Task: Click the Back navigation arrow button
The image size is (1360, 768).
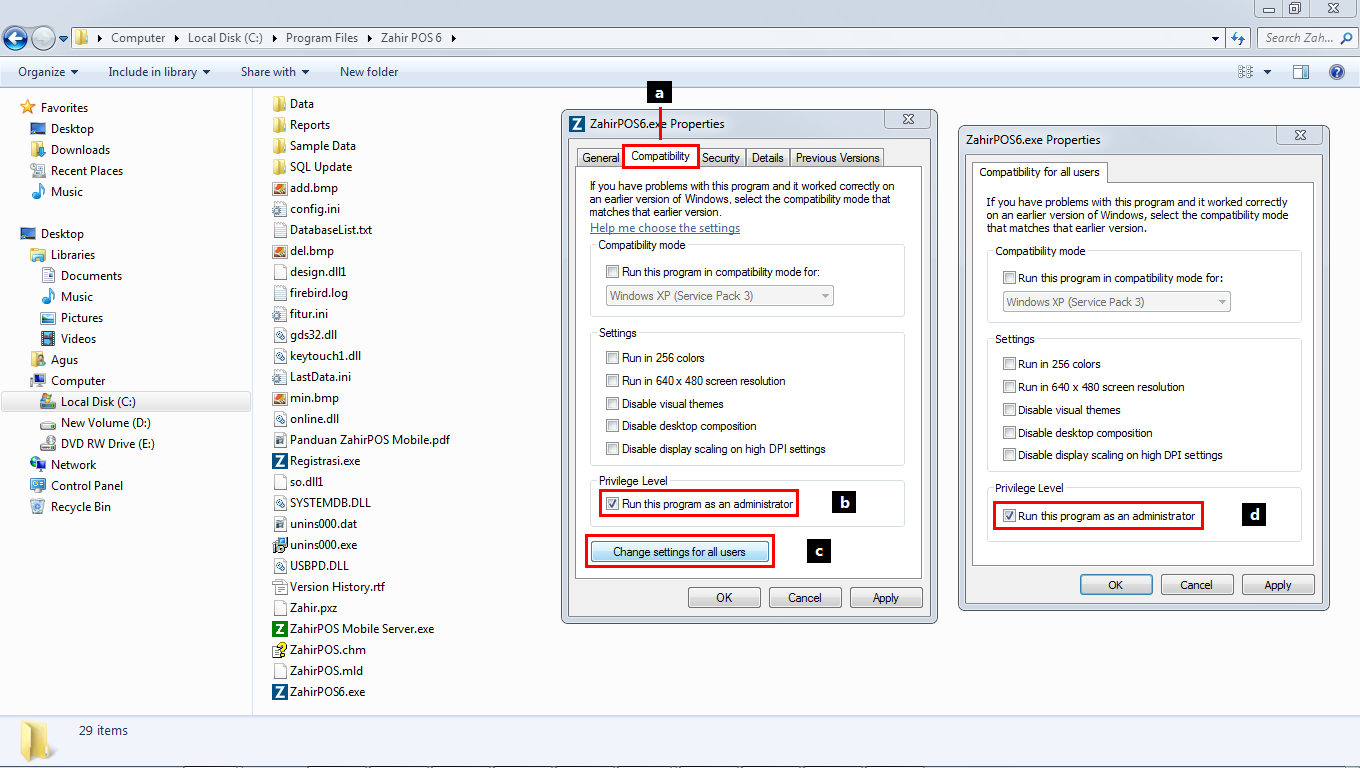Action: pyautogui.click(x=15, y=38)
